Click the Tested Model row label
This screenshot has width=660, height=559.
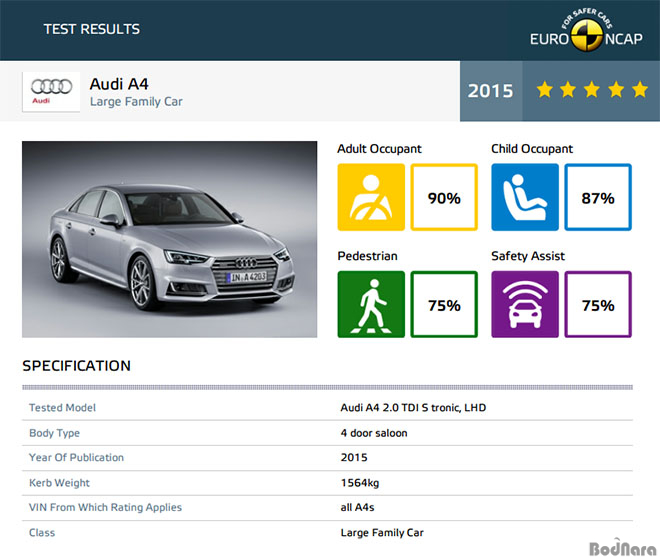click(62, 407)
